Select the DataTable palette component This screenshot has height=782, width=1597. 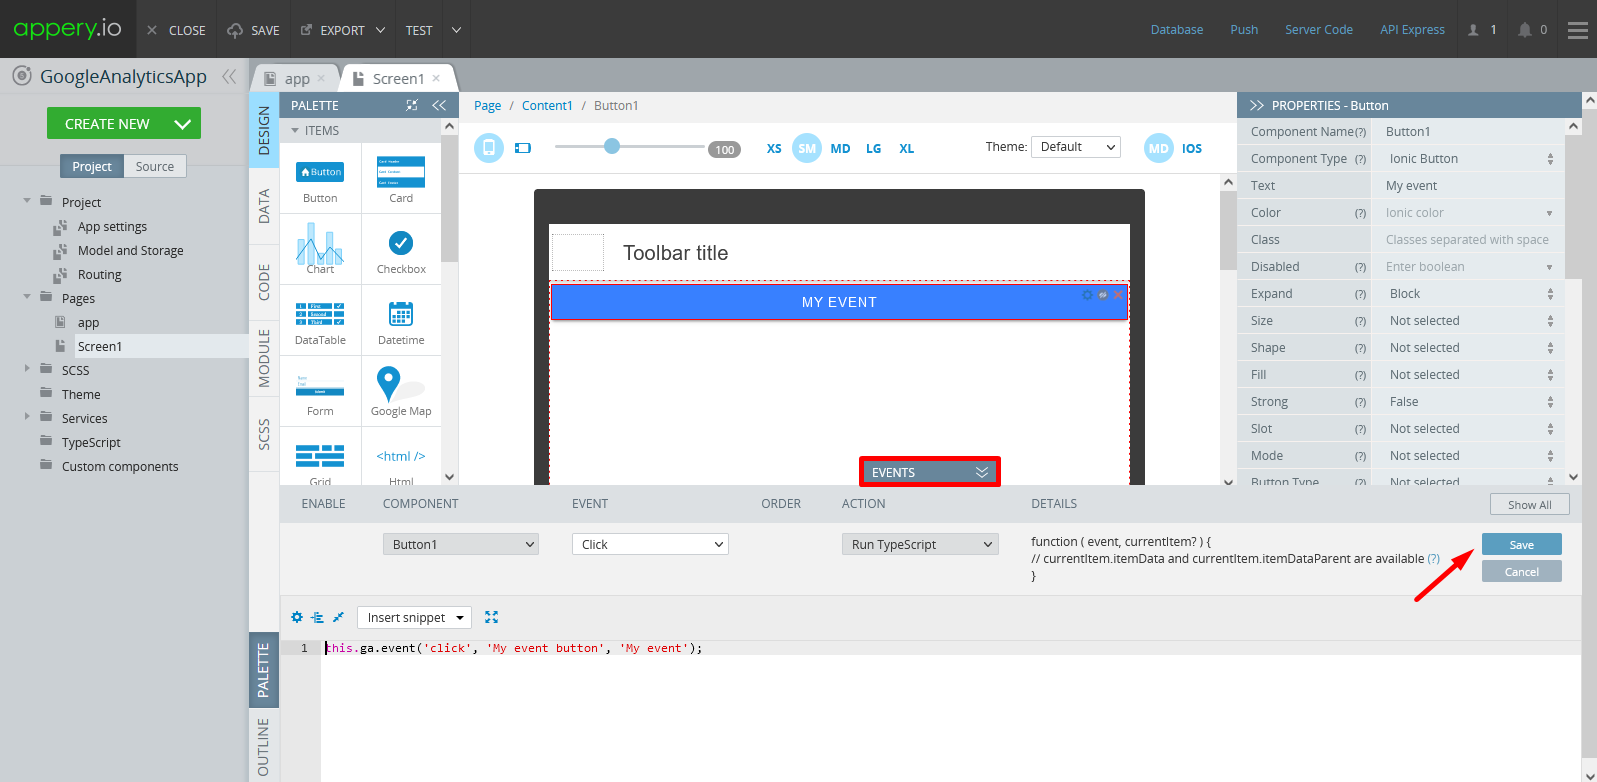(320, 322)
